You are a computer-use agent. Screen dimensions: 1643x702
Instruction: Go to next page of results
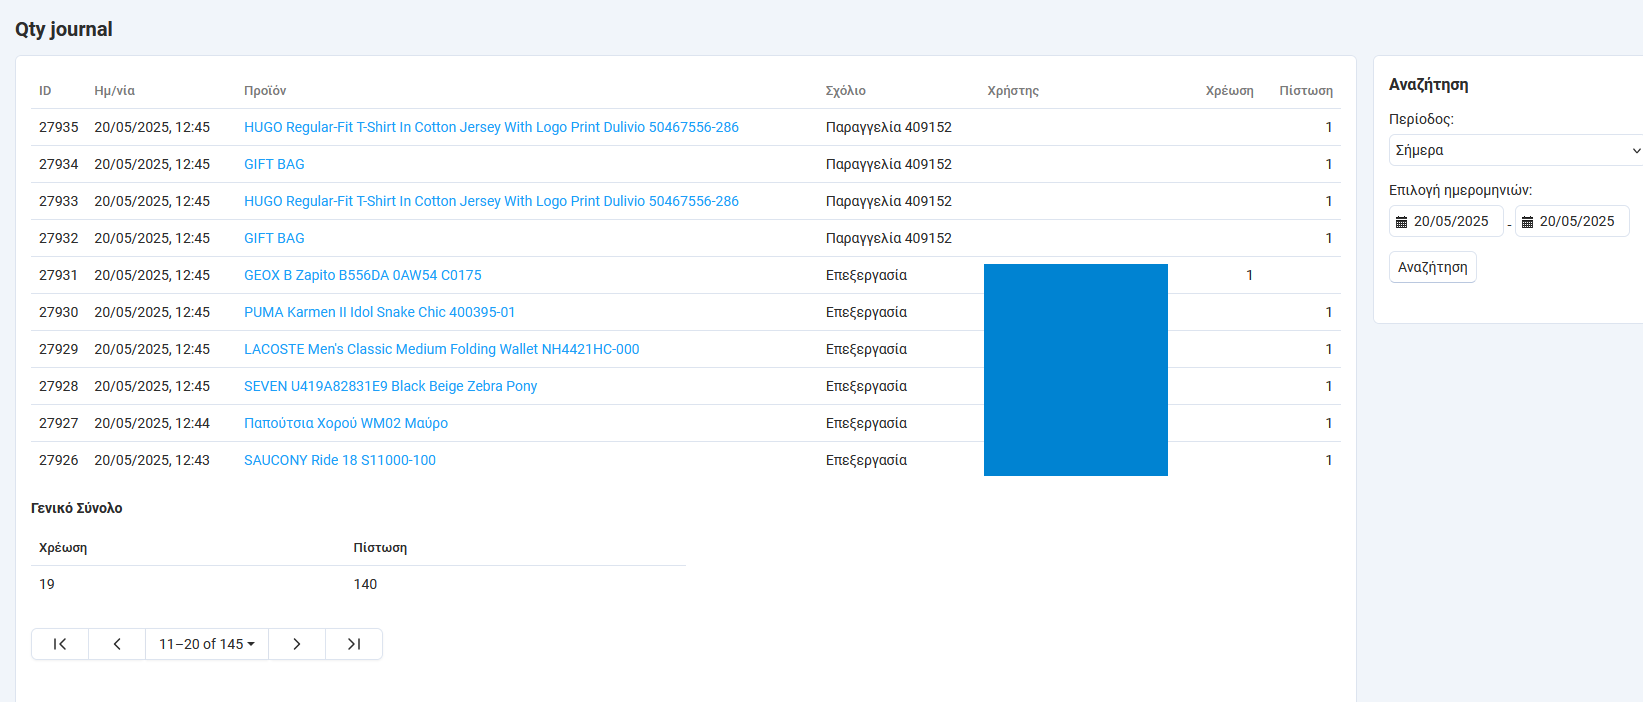pos(297,644)
